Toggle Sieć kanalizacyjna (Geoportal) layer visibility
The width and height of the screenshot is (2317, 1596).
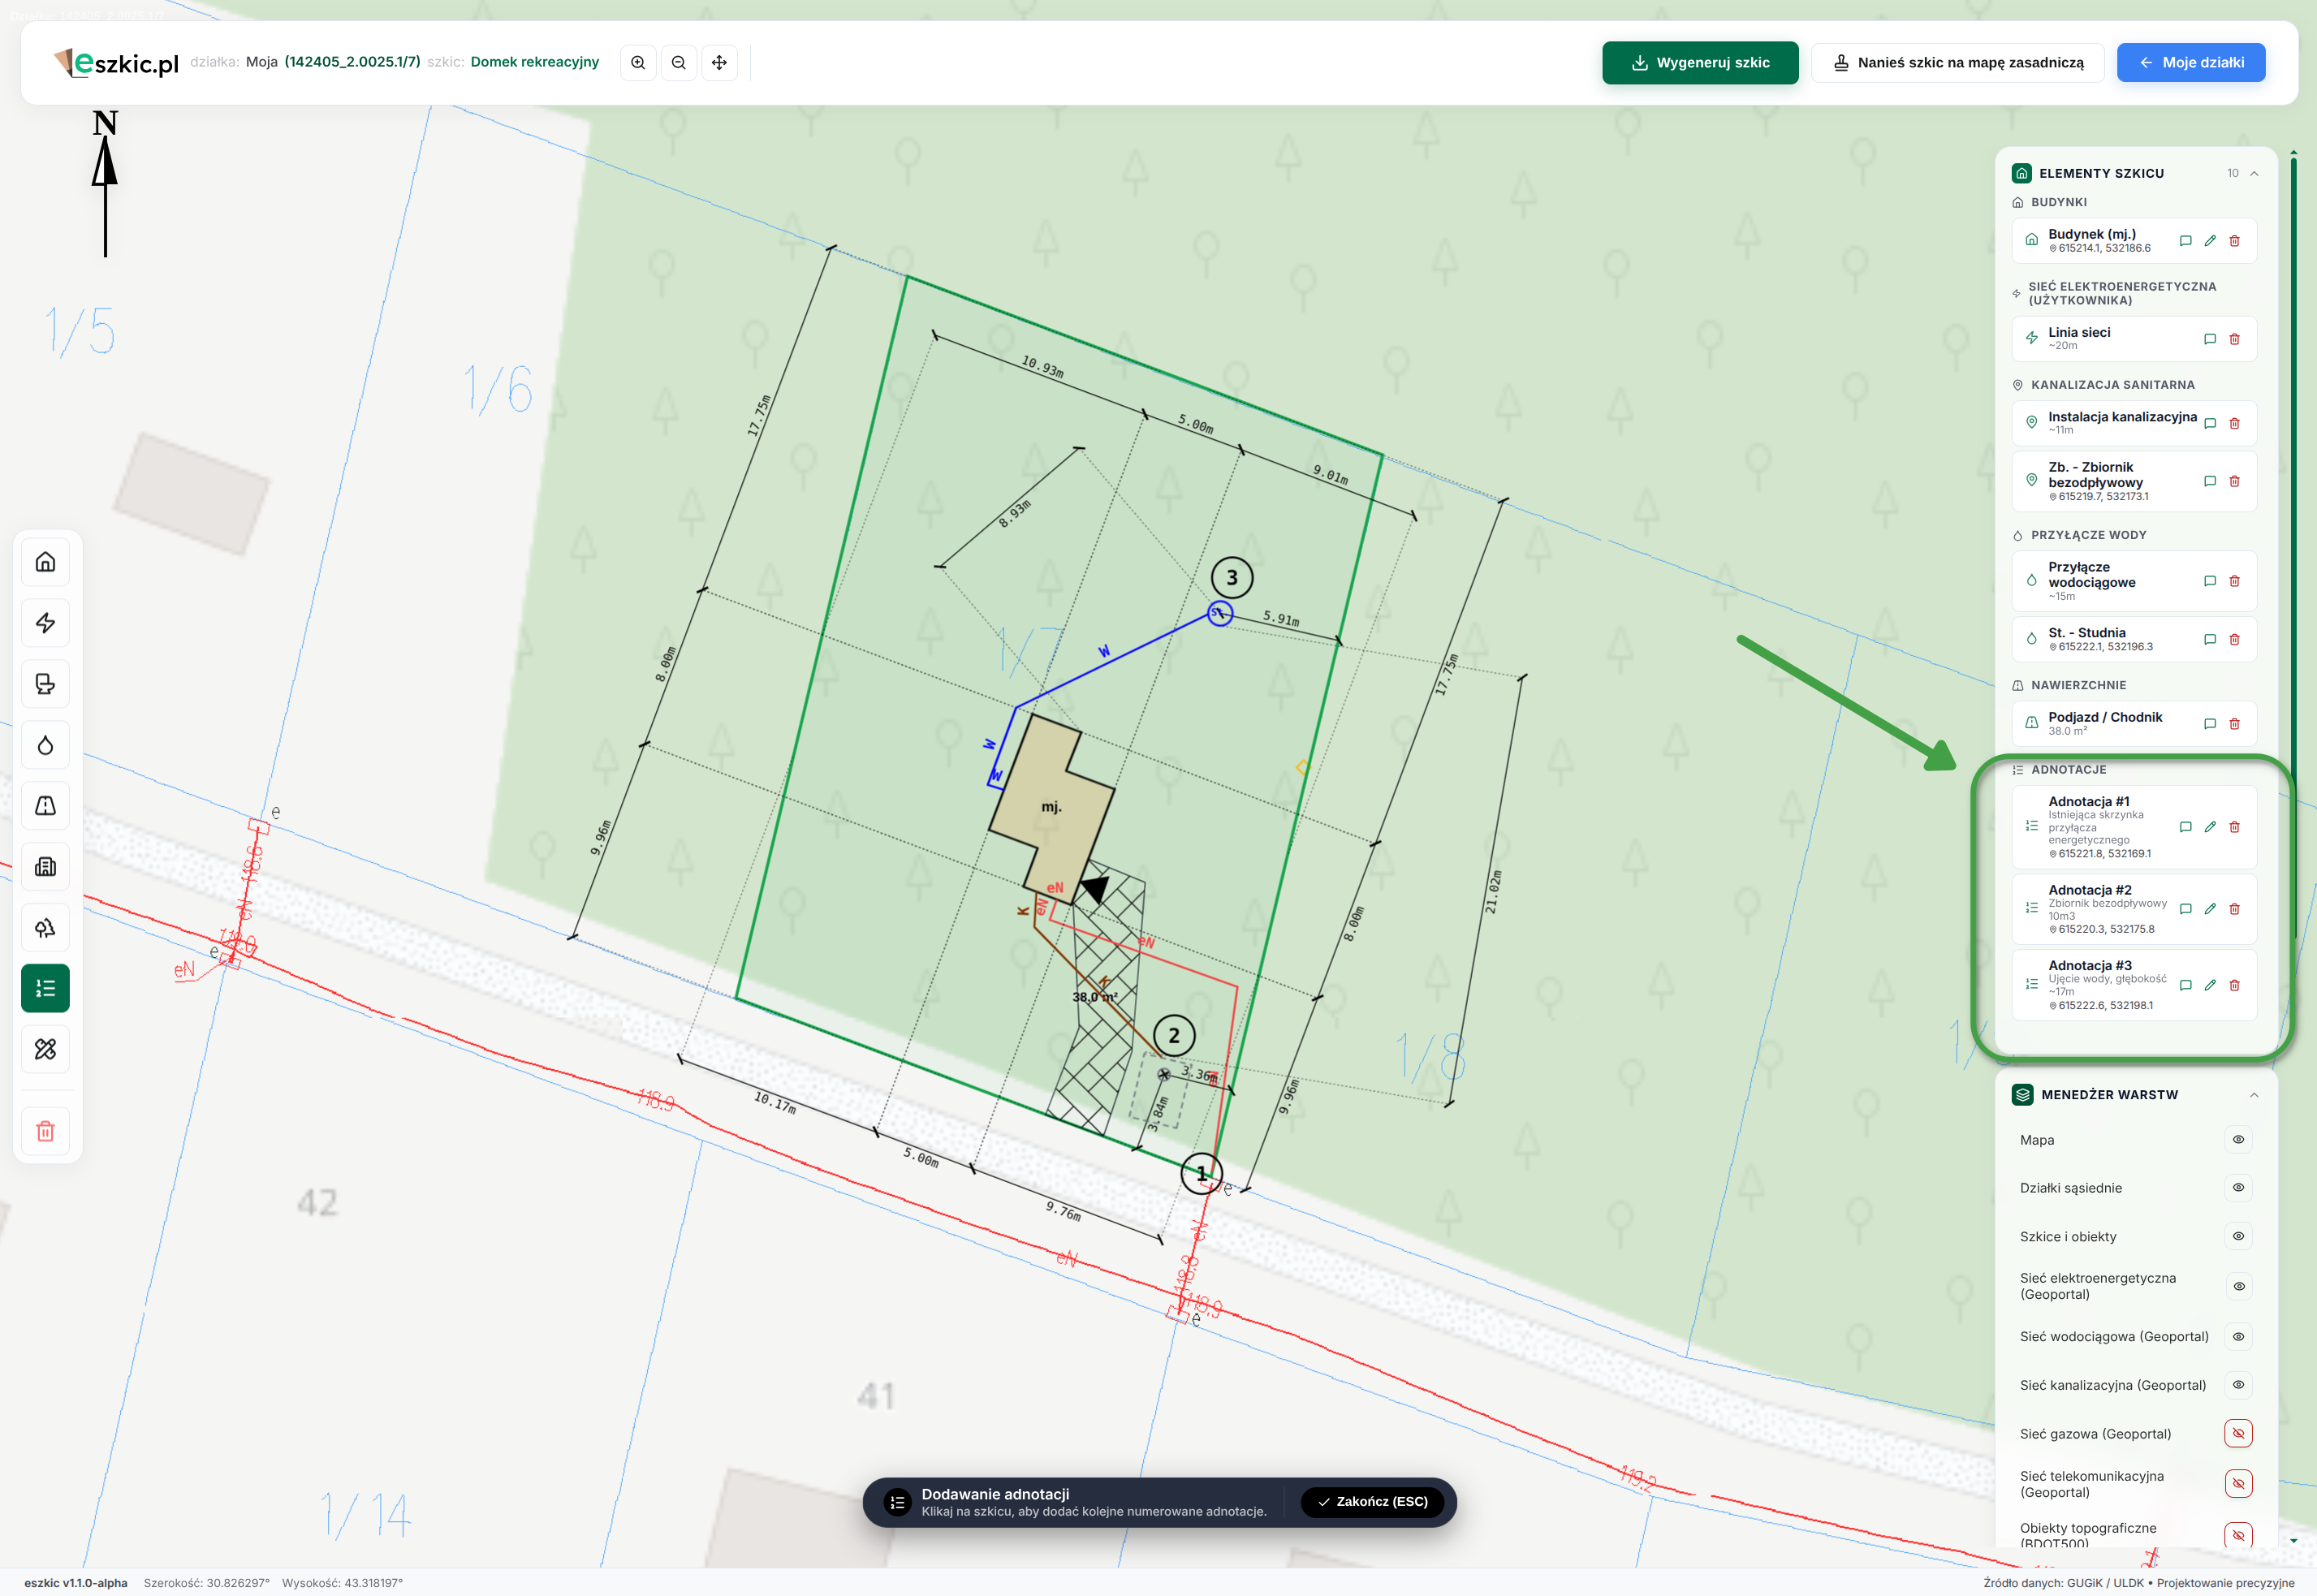pyautogui.click(x=2239, y=1385)
